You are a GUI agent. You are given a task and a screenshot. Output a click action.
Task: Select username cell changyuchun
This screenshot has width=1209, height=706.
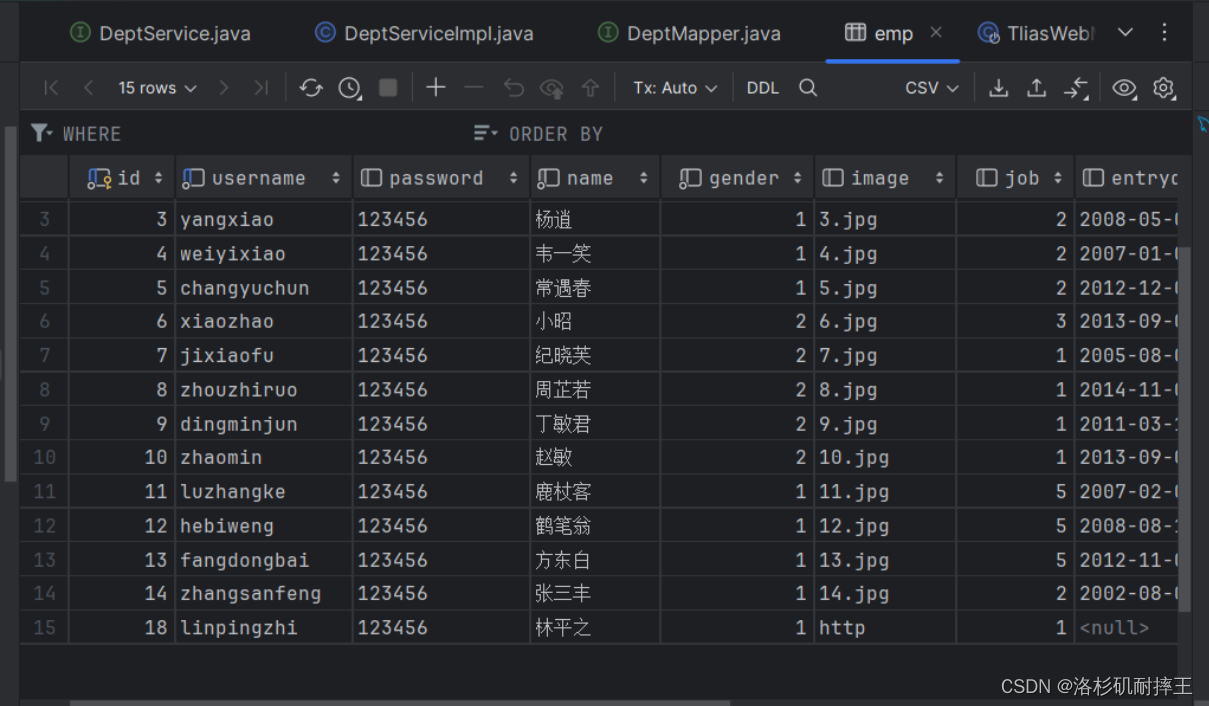264,288
